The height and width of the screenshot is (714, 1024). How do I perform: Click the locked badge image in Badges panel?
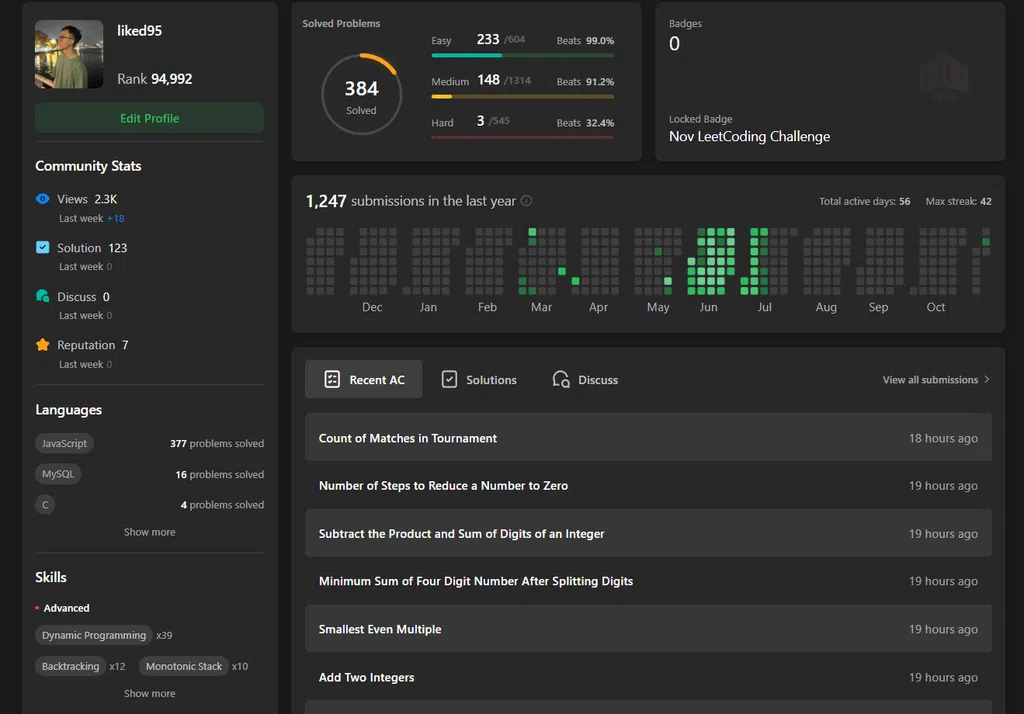944,78
